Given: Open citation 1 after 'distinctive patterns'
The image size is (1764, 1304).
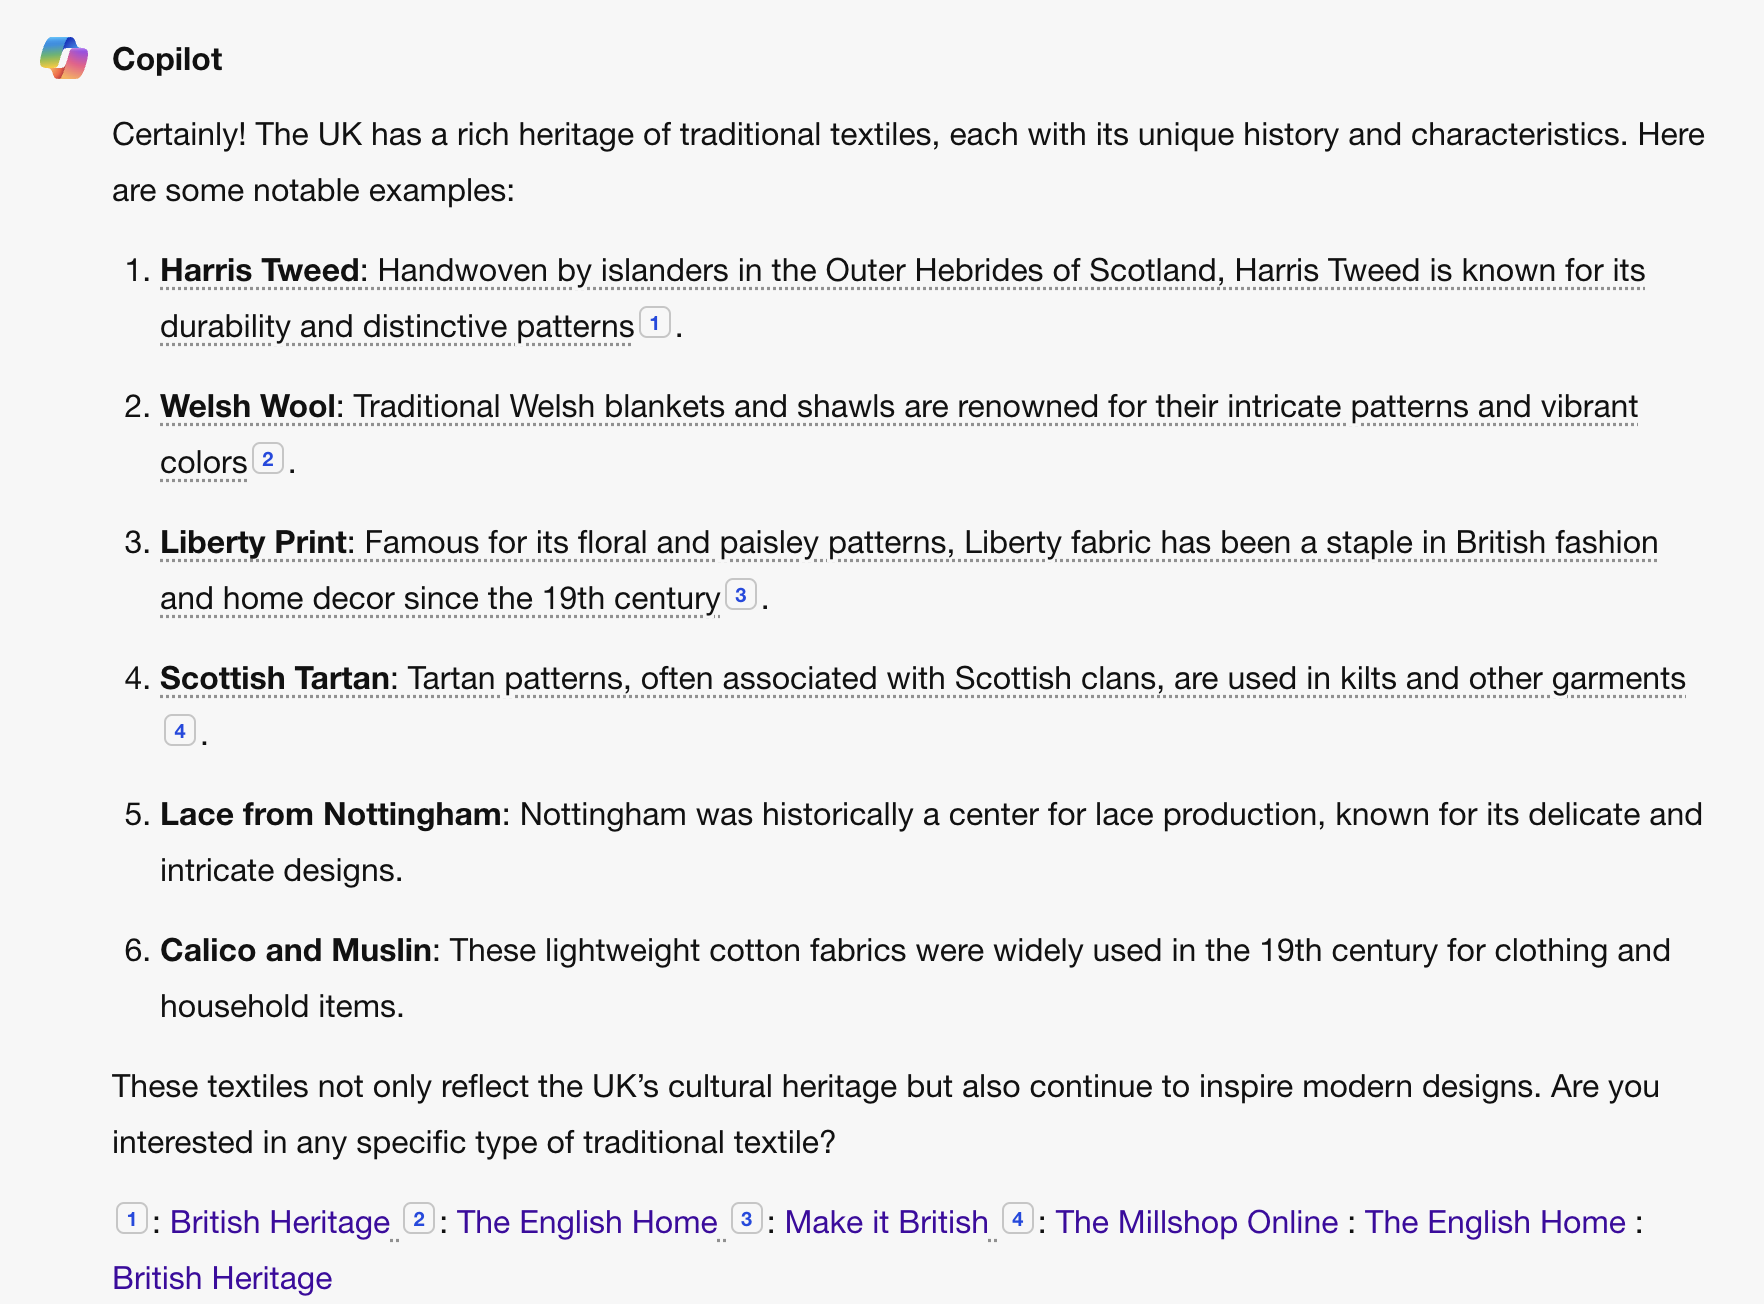Looking at the screenshot, I should pos(655,323).
